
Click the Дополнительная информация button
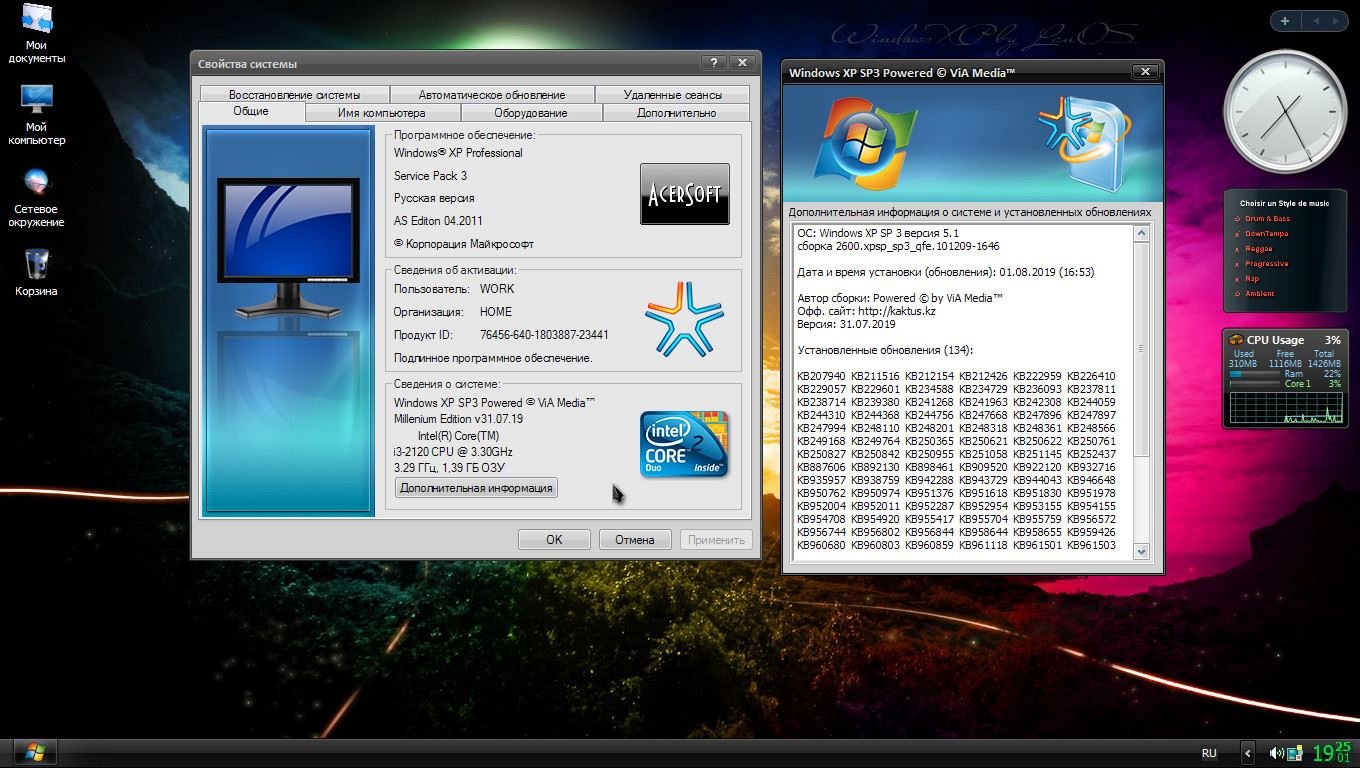coord(476,488)
